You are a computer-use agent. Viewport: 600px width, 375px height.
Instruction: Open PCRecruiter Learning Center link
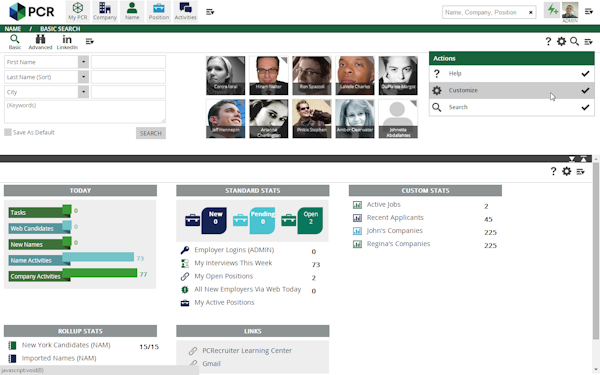(247, 351)
